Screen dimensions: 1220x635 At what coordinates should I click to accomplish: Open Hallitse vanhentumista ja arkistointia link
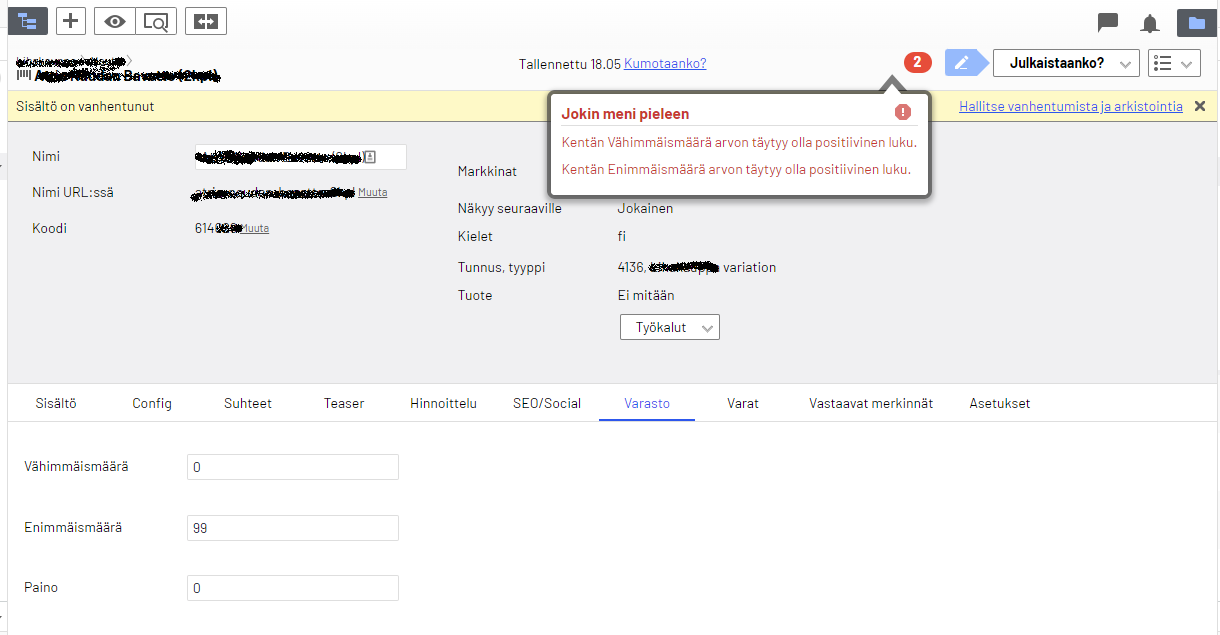(x=1070, y=106)
